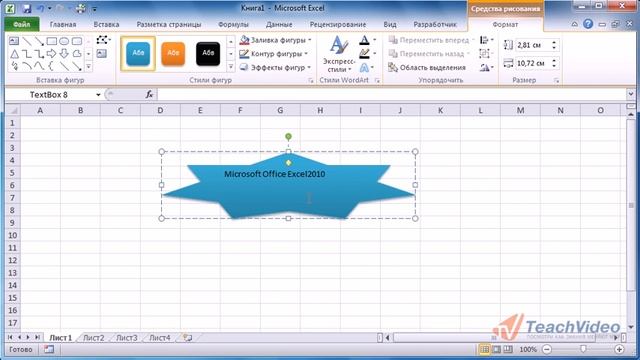Click the shape's green rotation handle
Screen dimensions: 640x360
click(288, 136)
